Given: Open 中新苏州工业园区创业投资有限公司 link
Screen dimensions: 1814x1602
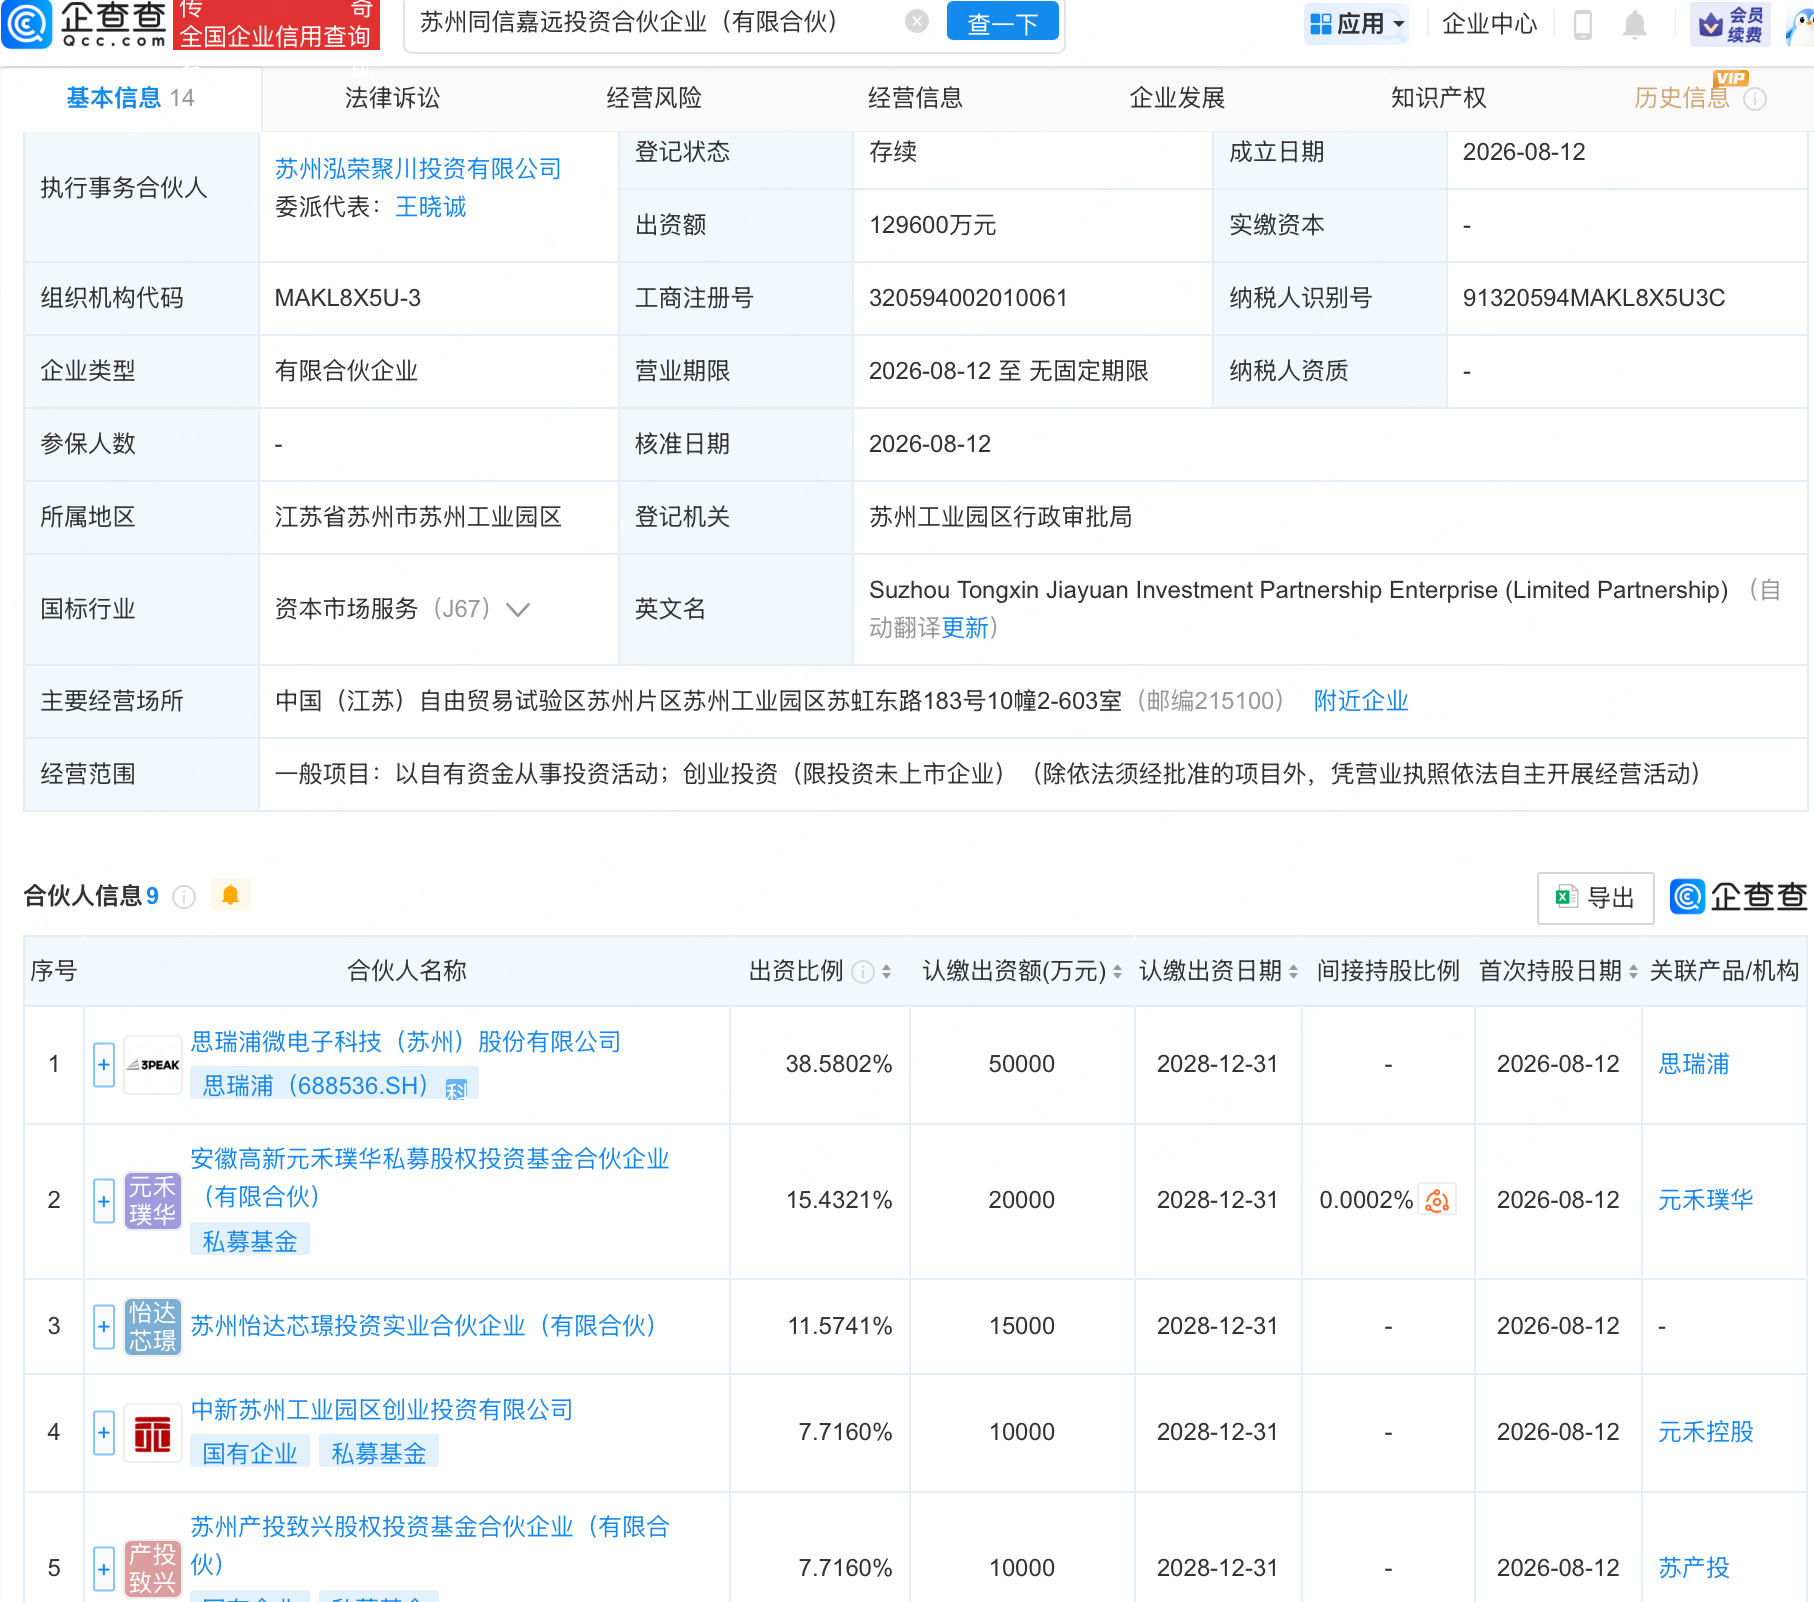Looking at the screenshot, I should [x=382, y=1410].
